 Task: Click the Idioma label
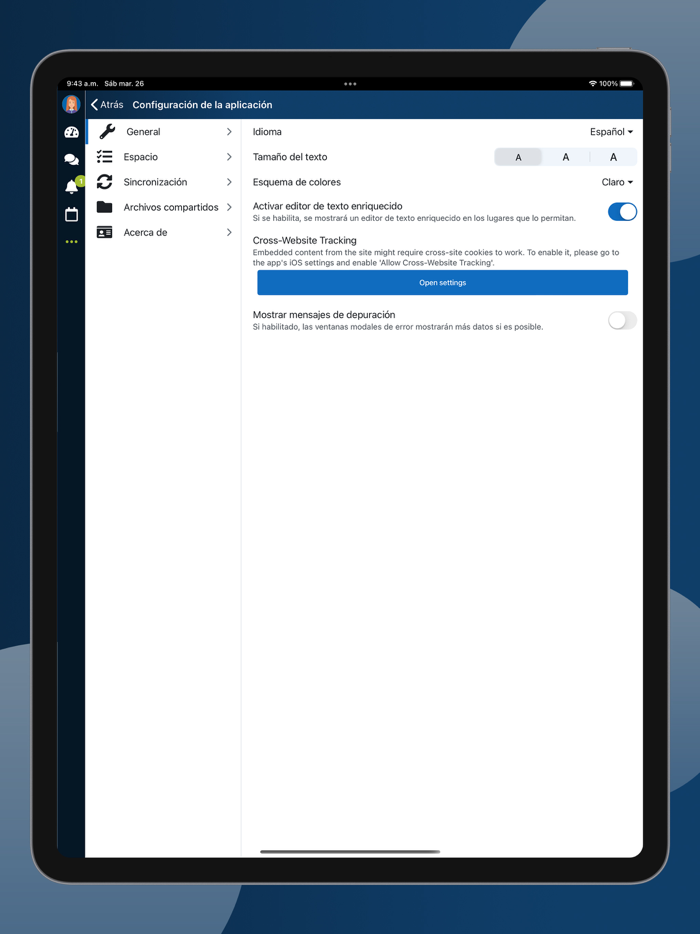(x=267, y=132)
